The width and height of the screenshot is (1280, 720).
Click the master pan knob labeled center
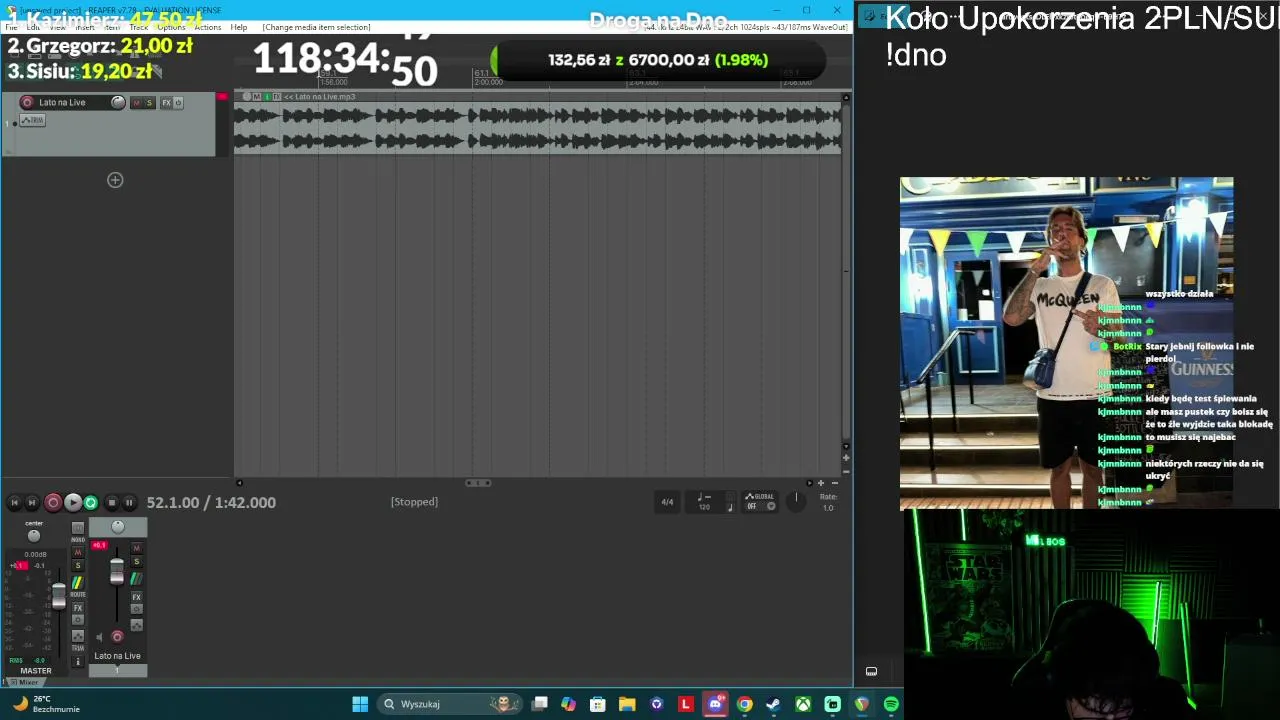[34, 536]
